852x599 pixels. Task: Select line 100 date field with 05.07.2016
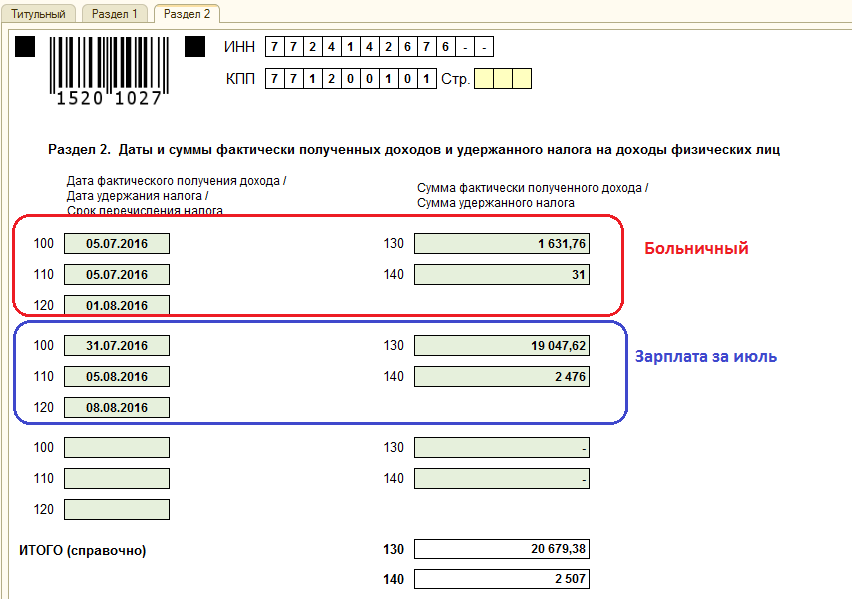coord(116,243)
